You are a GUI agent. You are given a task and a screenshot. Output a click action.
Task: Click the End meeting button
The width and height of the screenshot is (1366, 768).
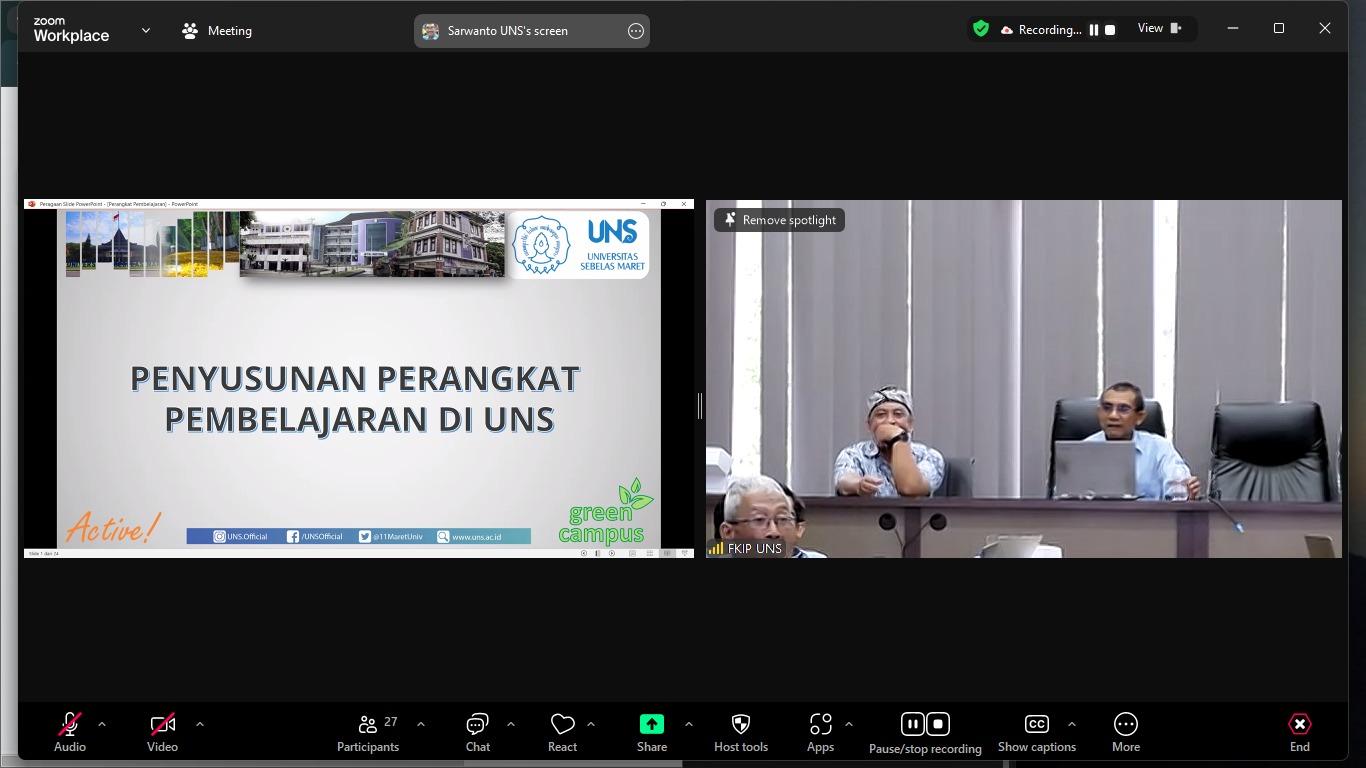(x=1299, y=732)
